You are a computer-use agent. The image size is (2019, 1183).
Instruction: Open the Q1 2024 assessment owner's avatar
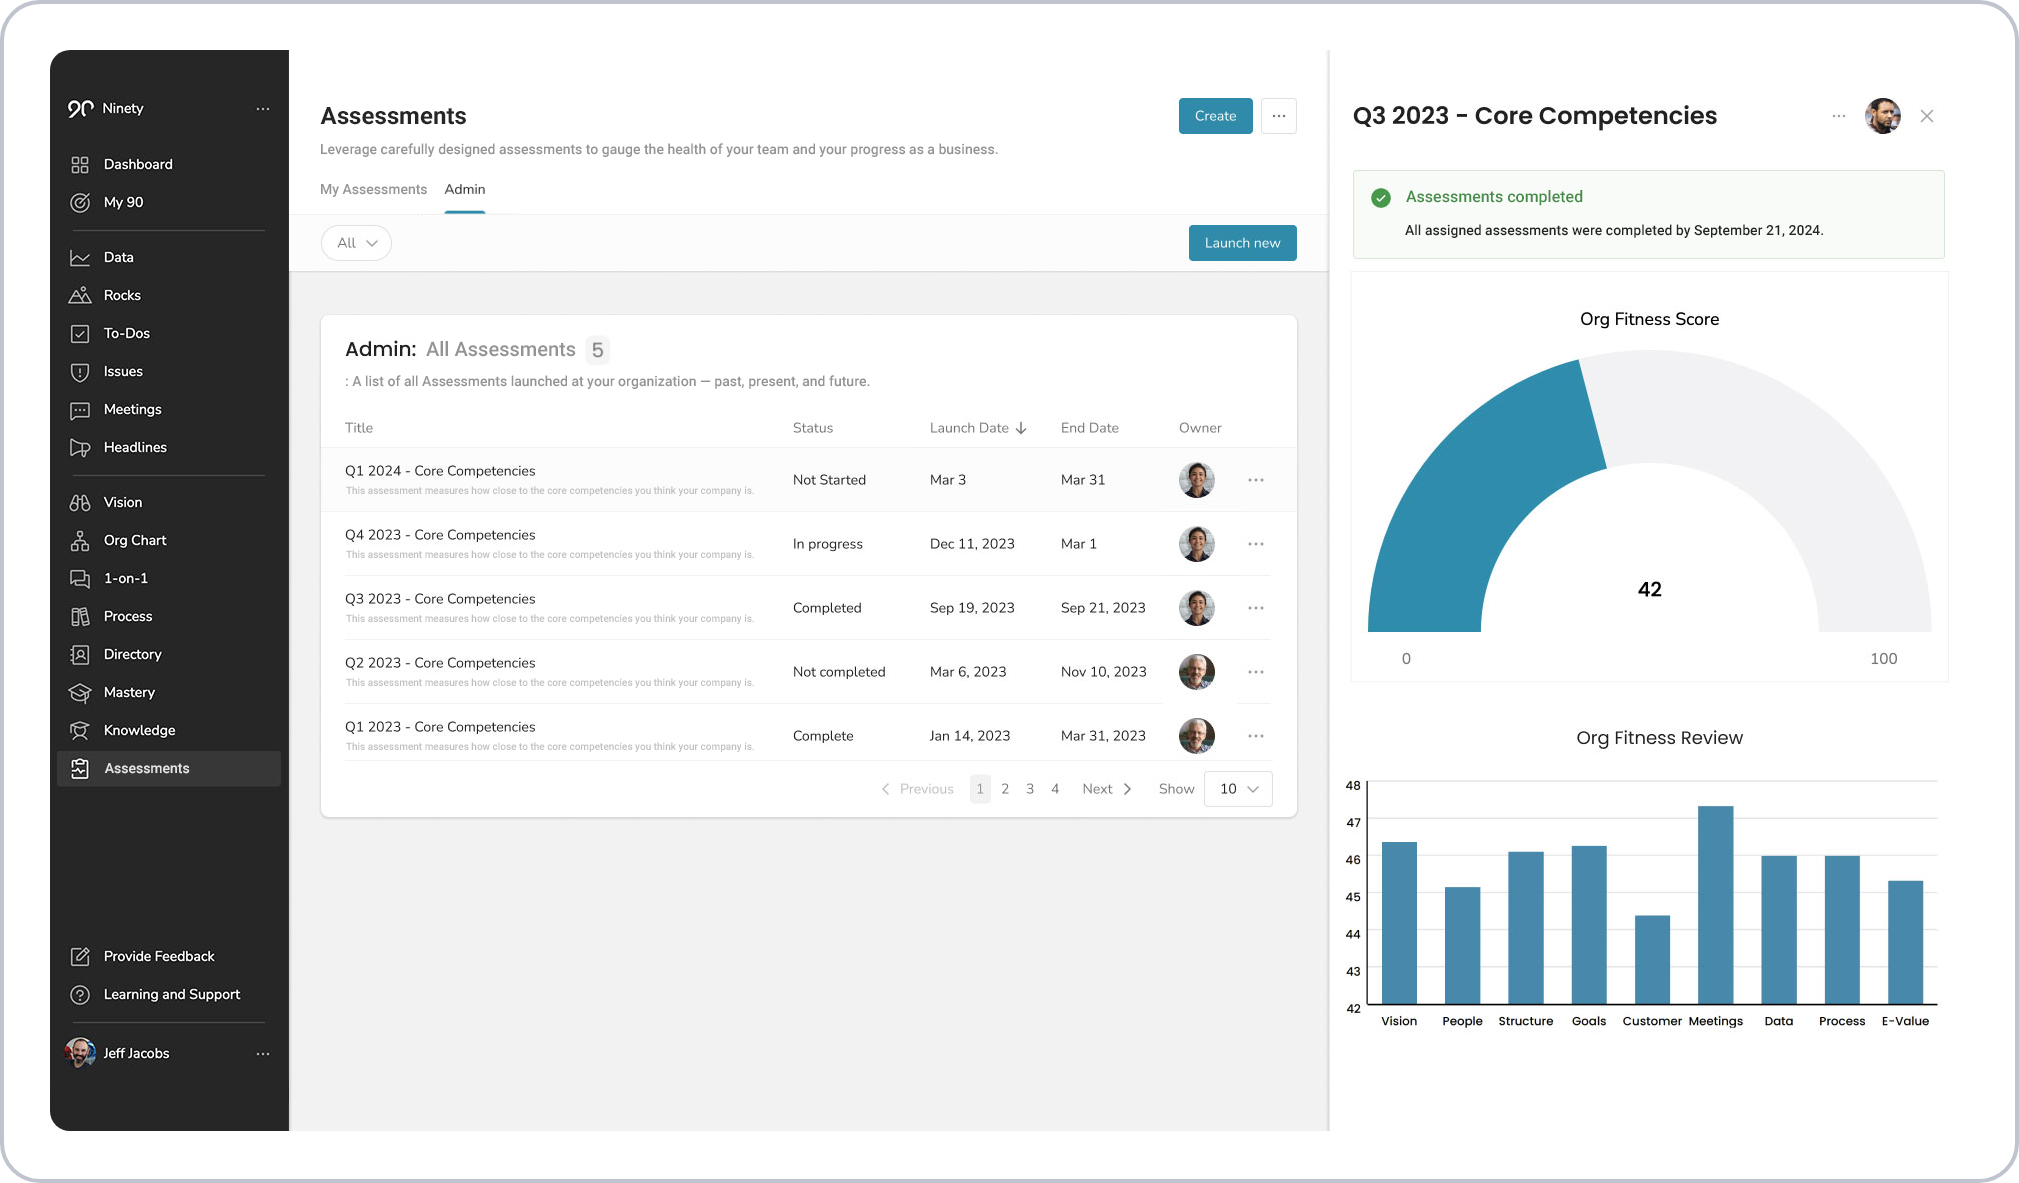(1196, 479)
